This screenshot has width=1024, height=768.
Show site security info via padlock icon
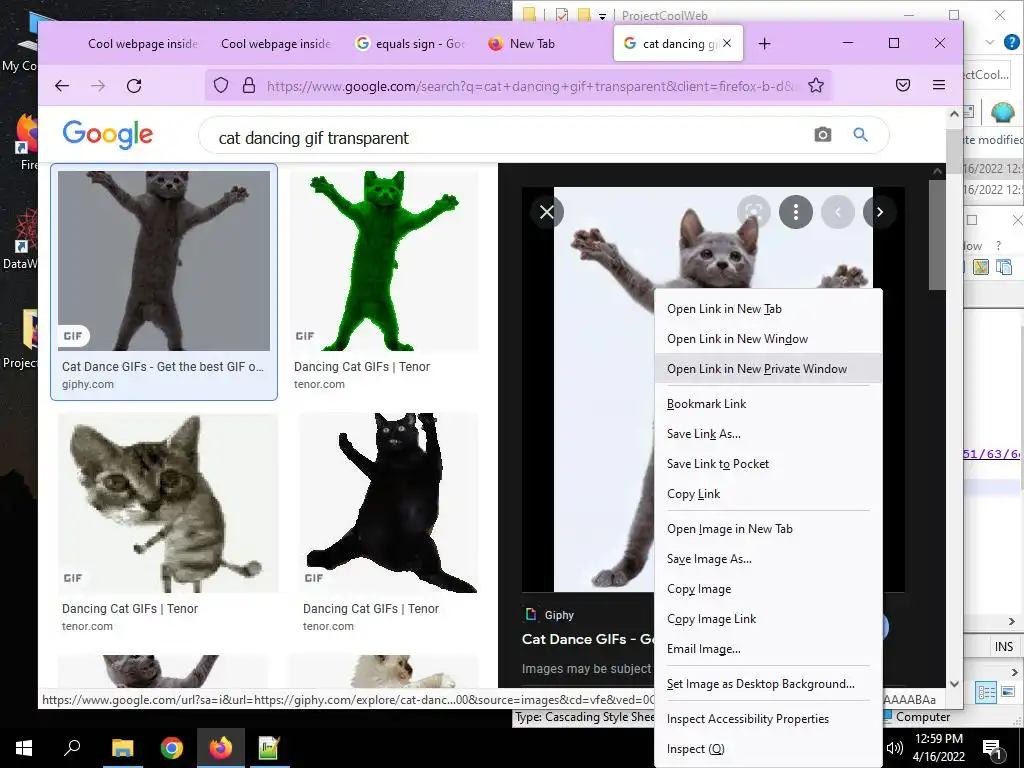click(249, 86)
